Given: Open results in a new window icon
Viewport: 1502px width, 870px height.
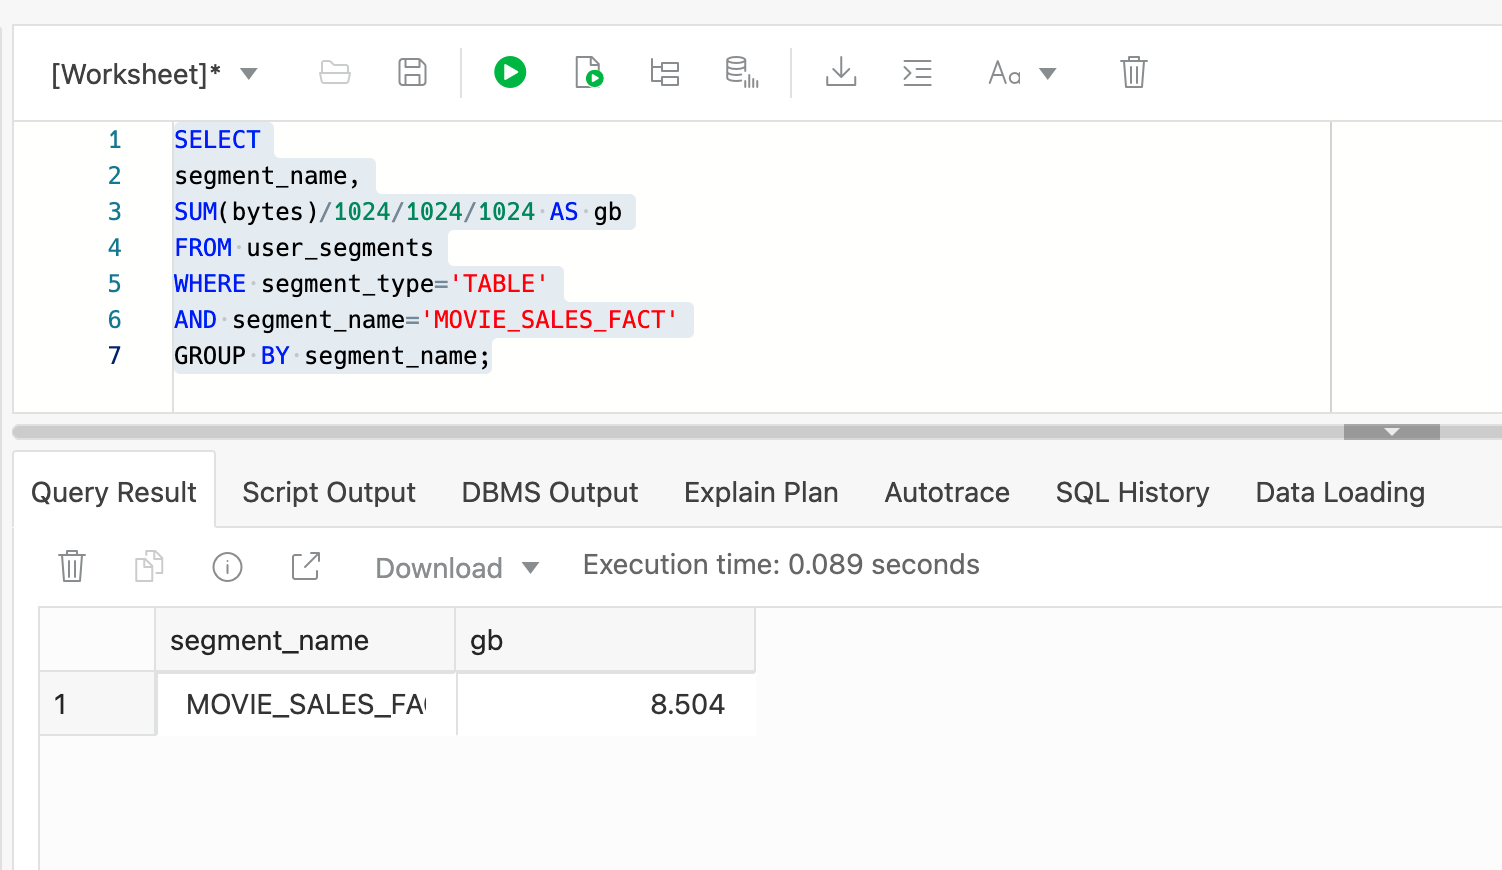Looking at the screenshot, I should (x=305, y=566).
